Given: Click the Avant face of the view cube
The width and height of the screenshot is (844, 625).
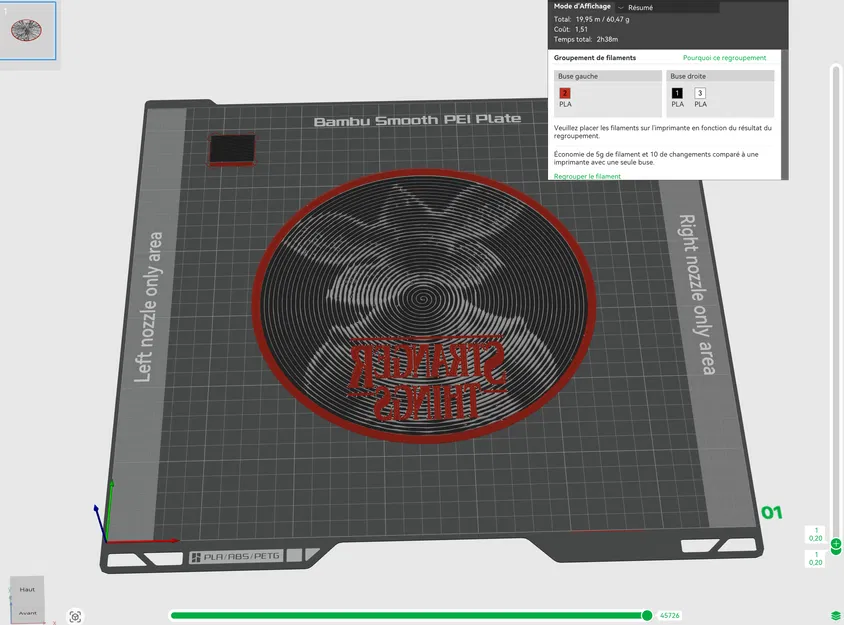Looking at the screenshot, I should pos(27,613).
